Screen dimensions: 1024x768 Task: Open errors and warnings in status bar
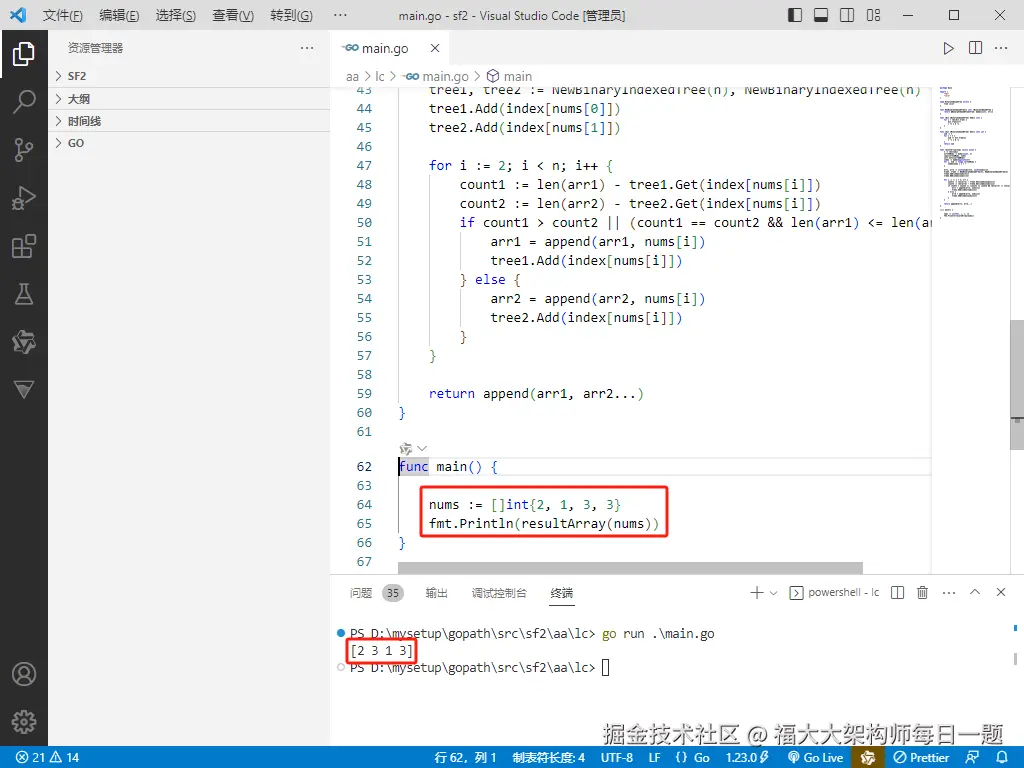[x=47, y=757]
